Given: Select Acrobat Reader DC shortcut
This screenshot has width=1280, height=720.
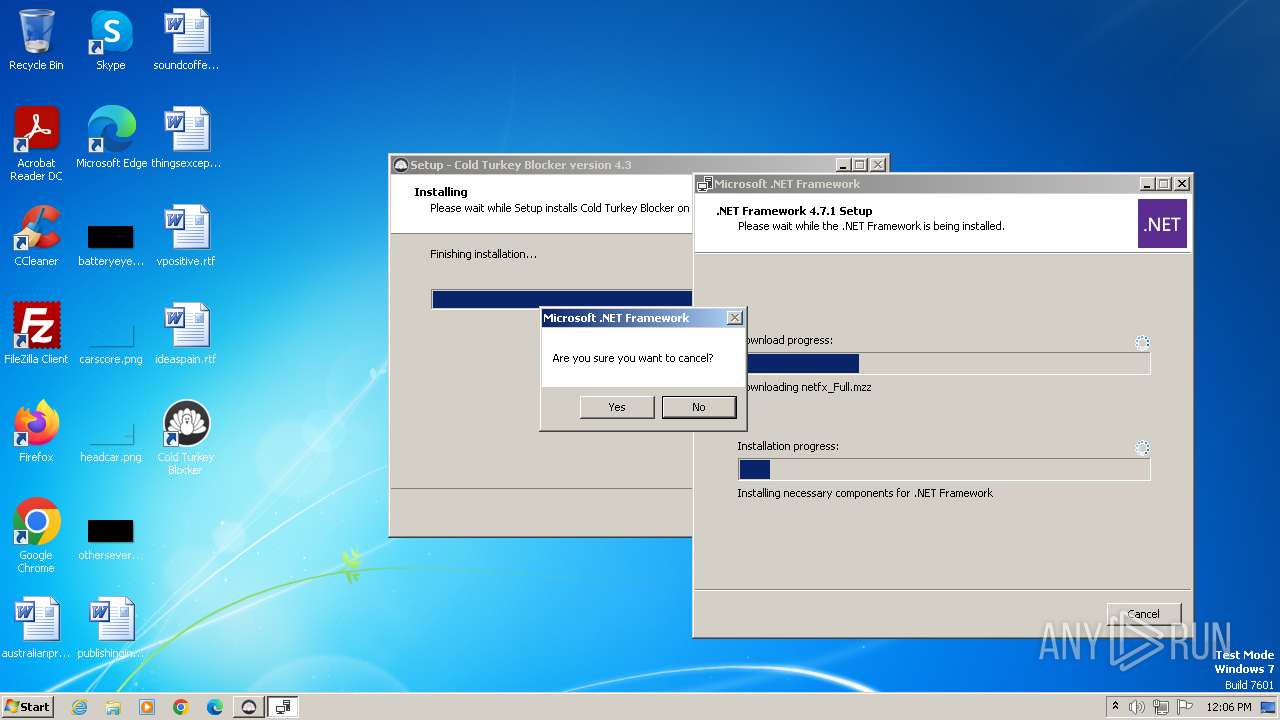Looking at the screenshot, I should [x=36, y=144].
